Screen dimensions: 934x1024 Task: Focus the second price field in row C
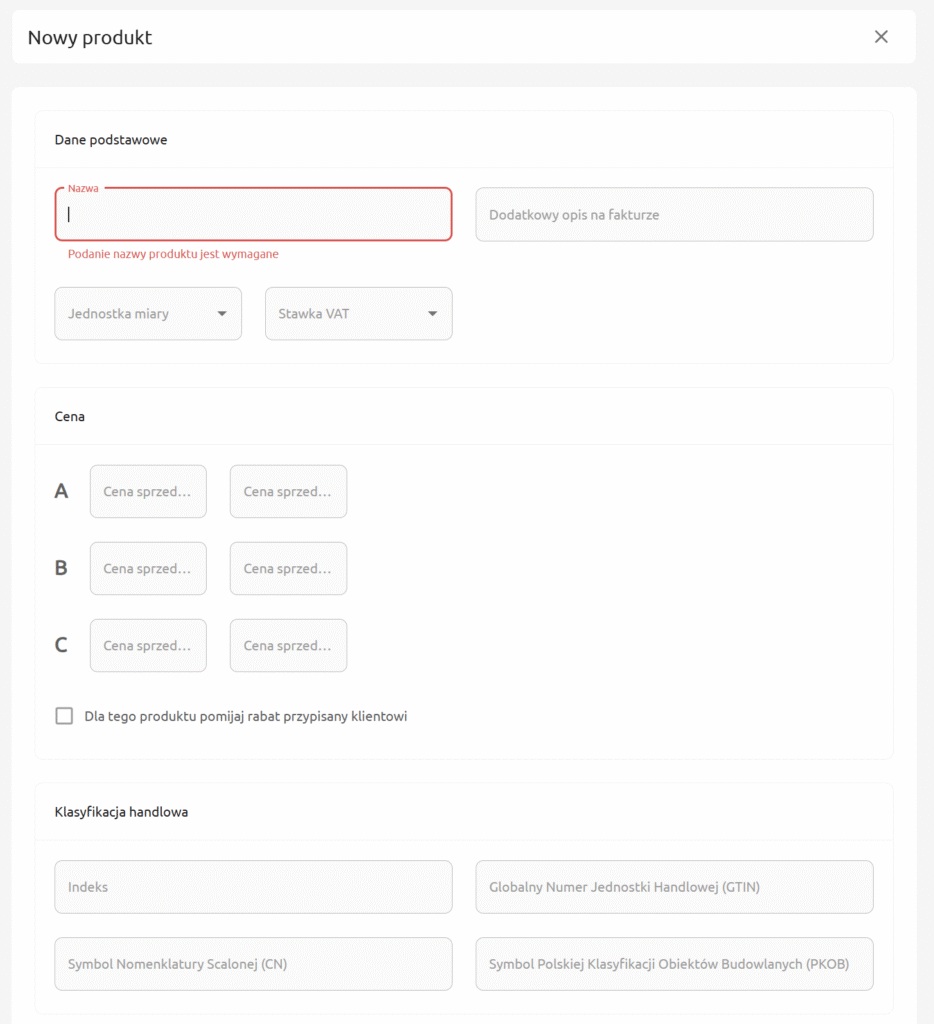coord(288,646)
